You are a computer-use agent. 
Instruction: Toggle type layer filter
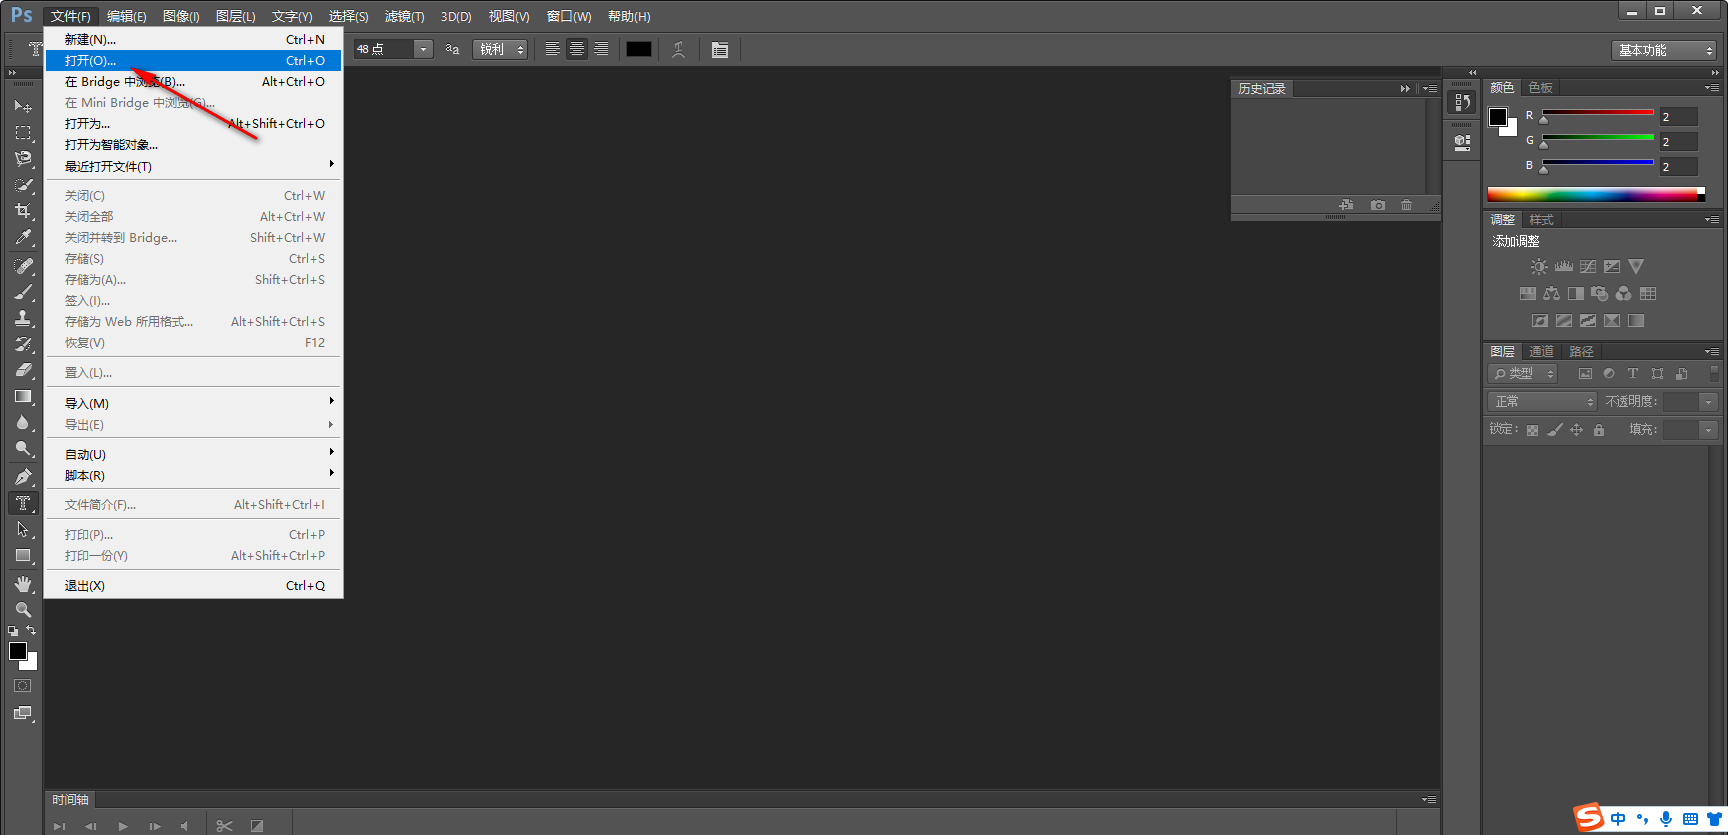click(1633, 374)
